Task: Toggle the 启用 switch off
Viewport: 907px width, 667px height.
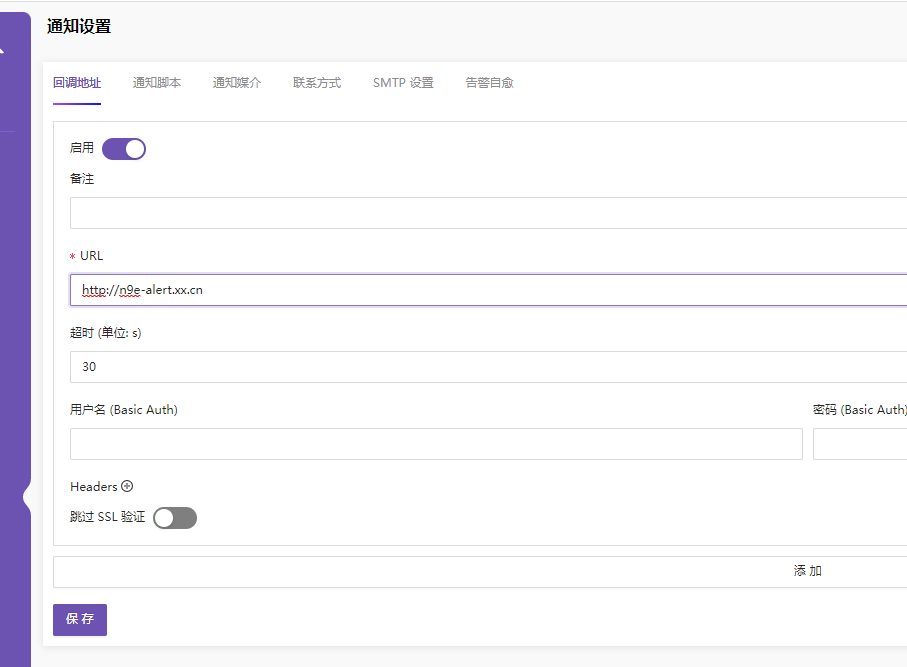Action: [x=124, y=148]
